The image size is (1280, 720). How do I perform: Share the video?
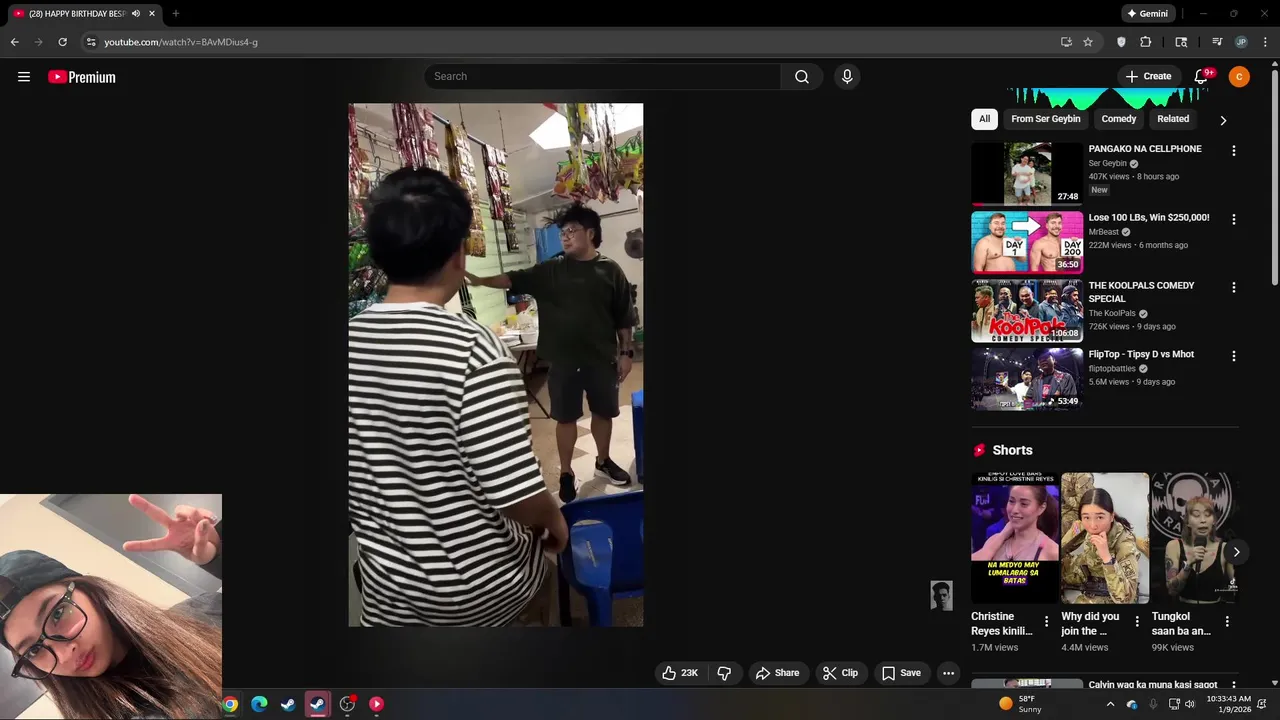click(777, 673)
